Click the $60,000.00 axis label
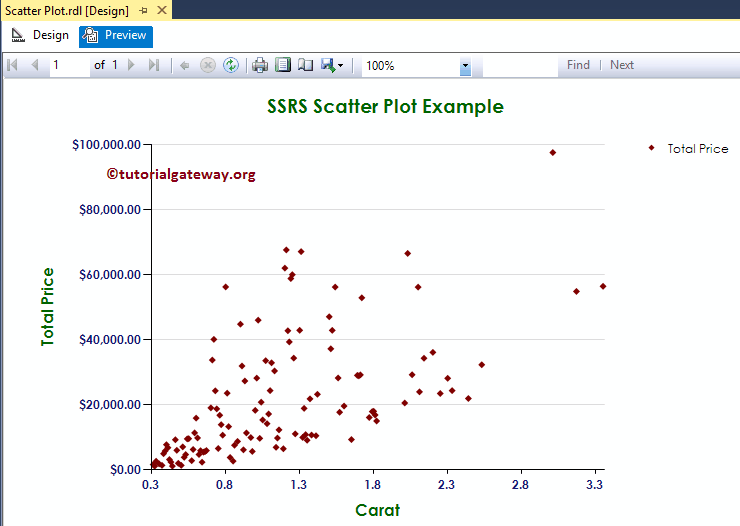This screenshot has height=526, width=740. point(110,275)
